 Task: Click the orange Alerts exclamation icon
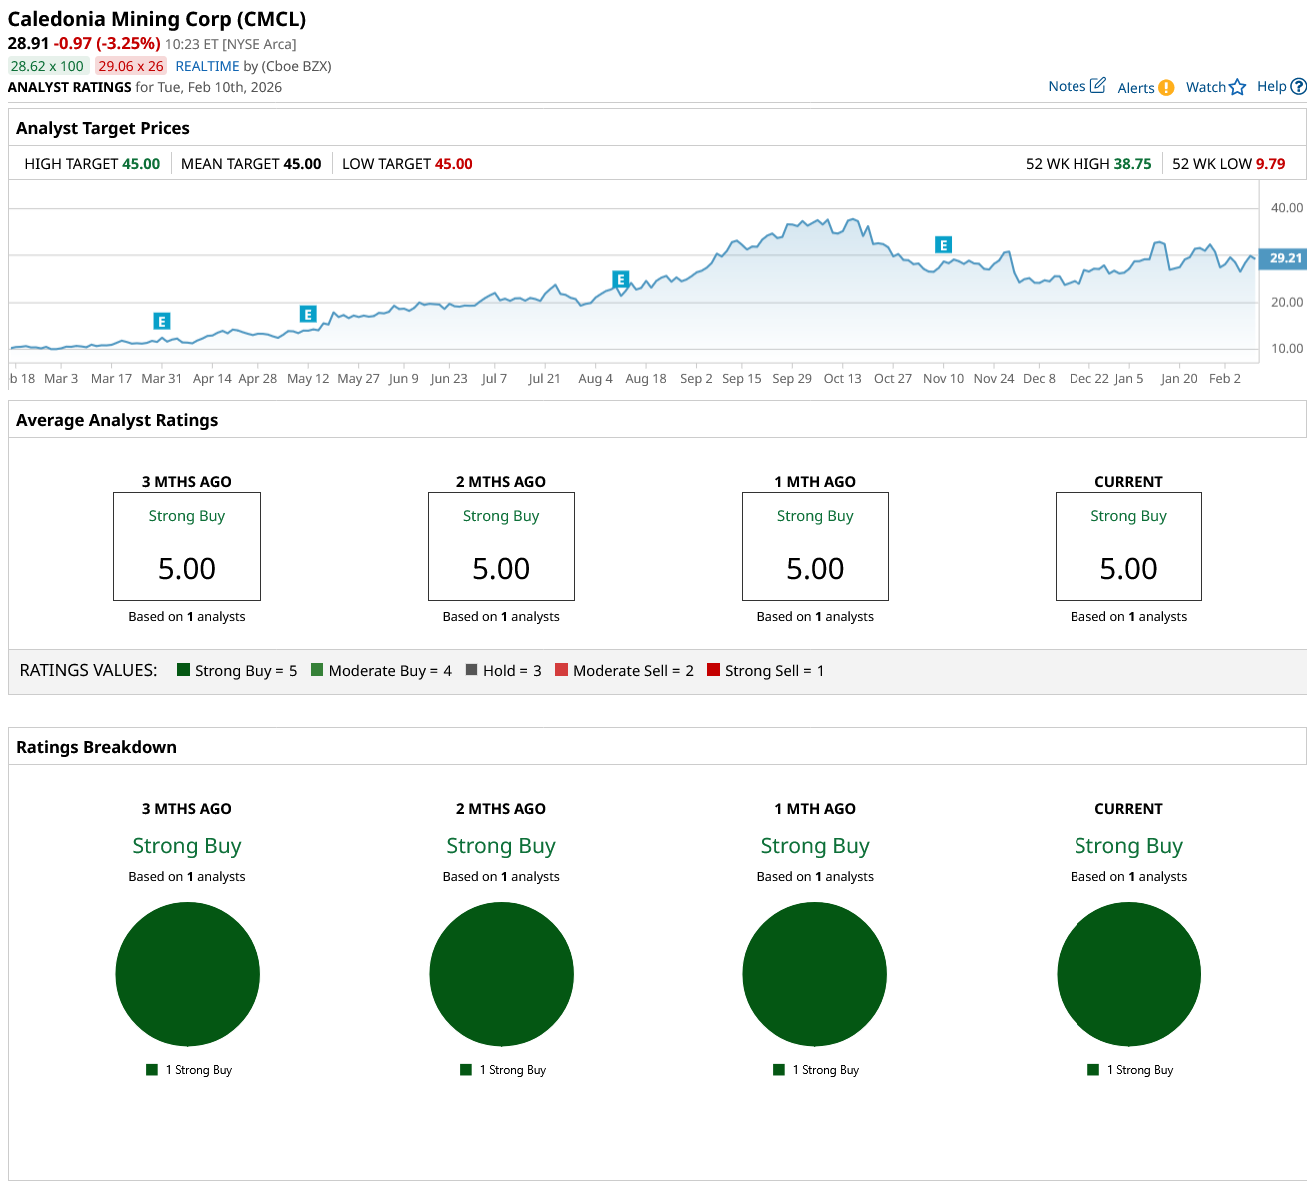pos(1166,88)
